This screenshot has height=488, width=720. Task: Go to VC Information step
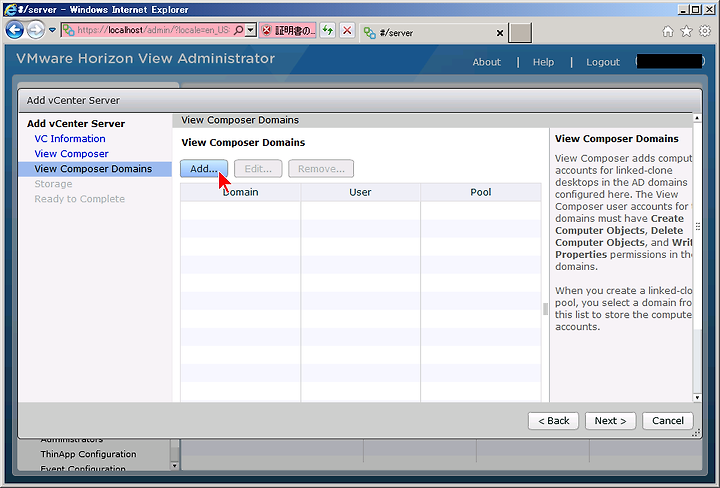tap(70, 139)
